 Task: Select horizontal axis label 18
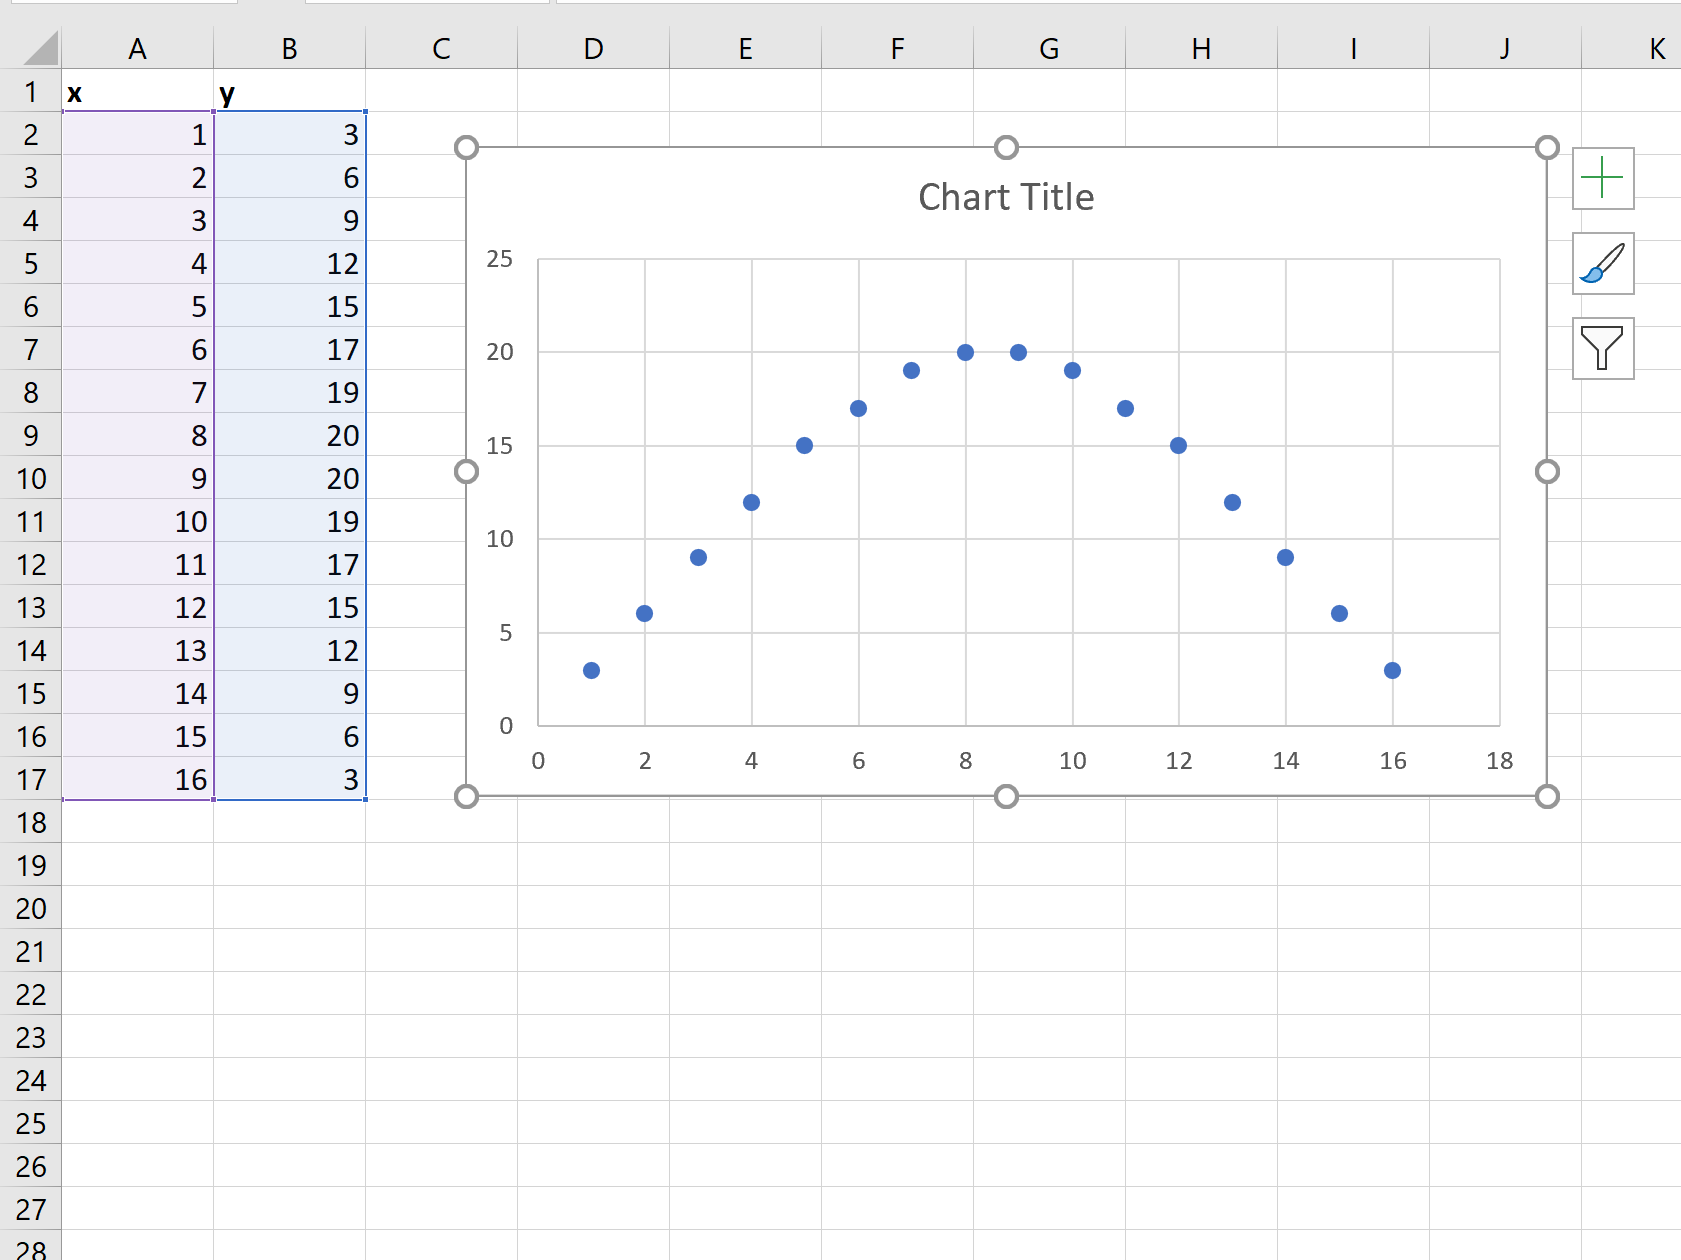tap(1499, 761)
